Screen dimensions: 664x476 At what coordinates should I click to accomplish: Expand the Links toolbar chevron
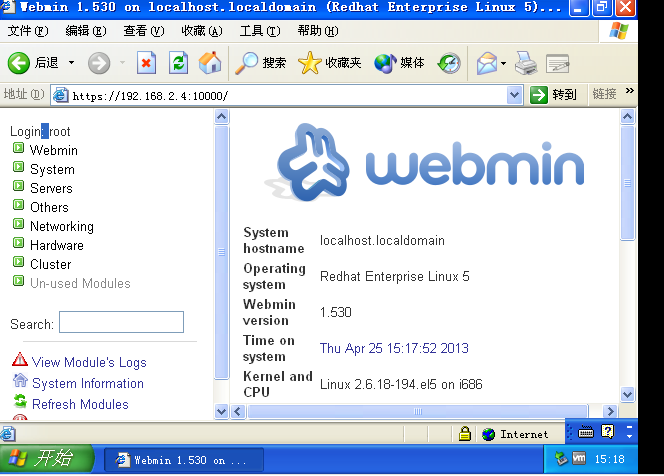[629, 90]
